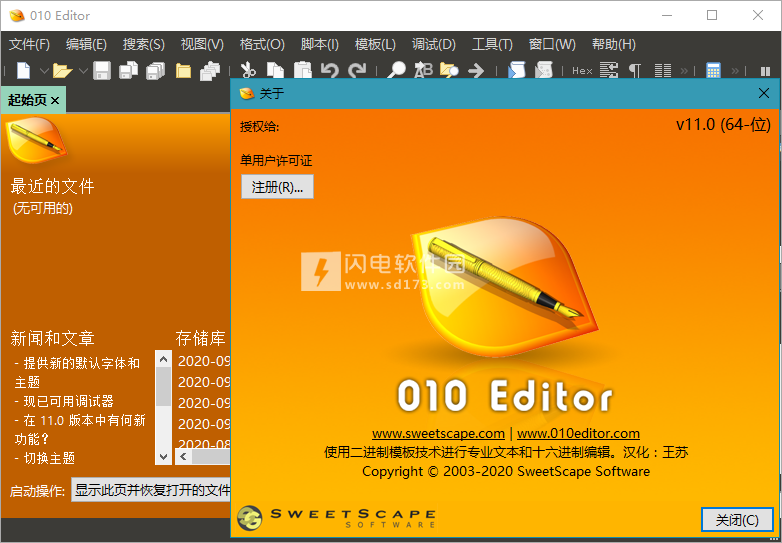
Task: Close the 起始页 tab
Action: point(55,101)
